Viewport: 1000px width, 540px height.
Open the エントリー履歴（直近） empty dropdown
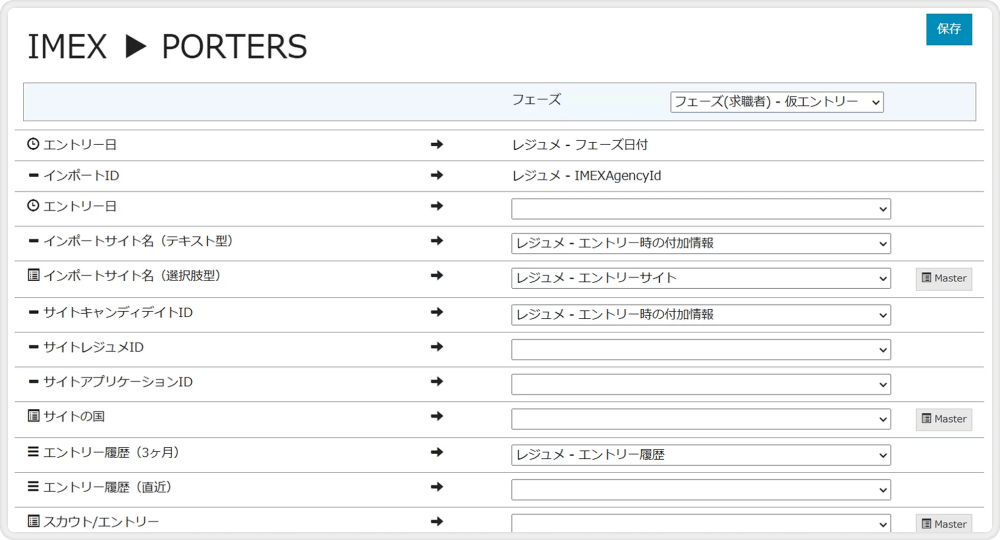point(700,490)
